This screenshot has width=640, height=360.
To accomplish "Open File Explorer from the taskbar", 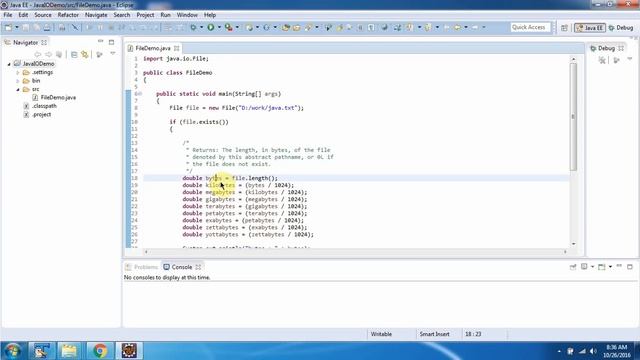I will point(69,351).
